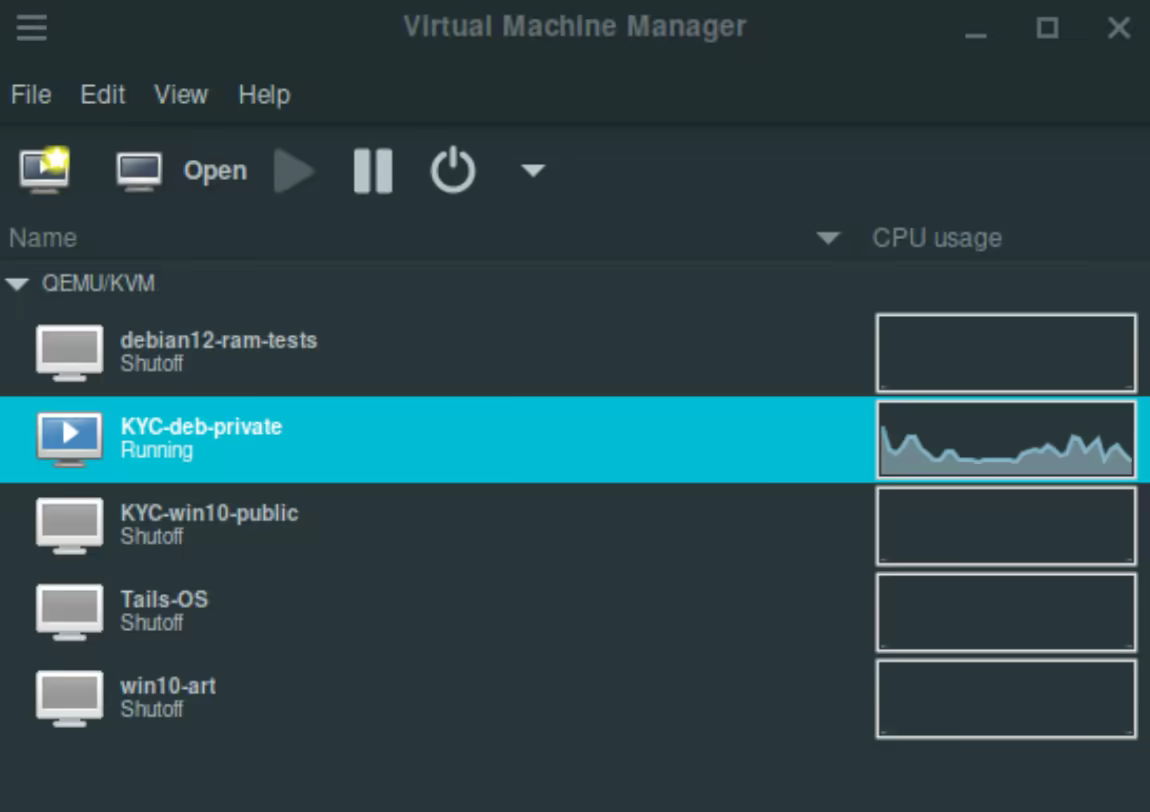This screenshot has width=1150, height=812.
Task: Click Tails-OS CPU graph box
Action: coord(1006,612)
